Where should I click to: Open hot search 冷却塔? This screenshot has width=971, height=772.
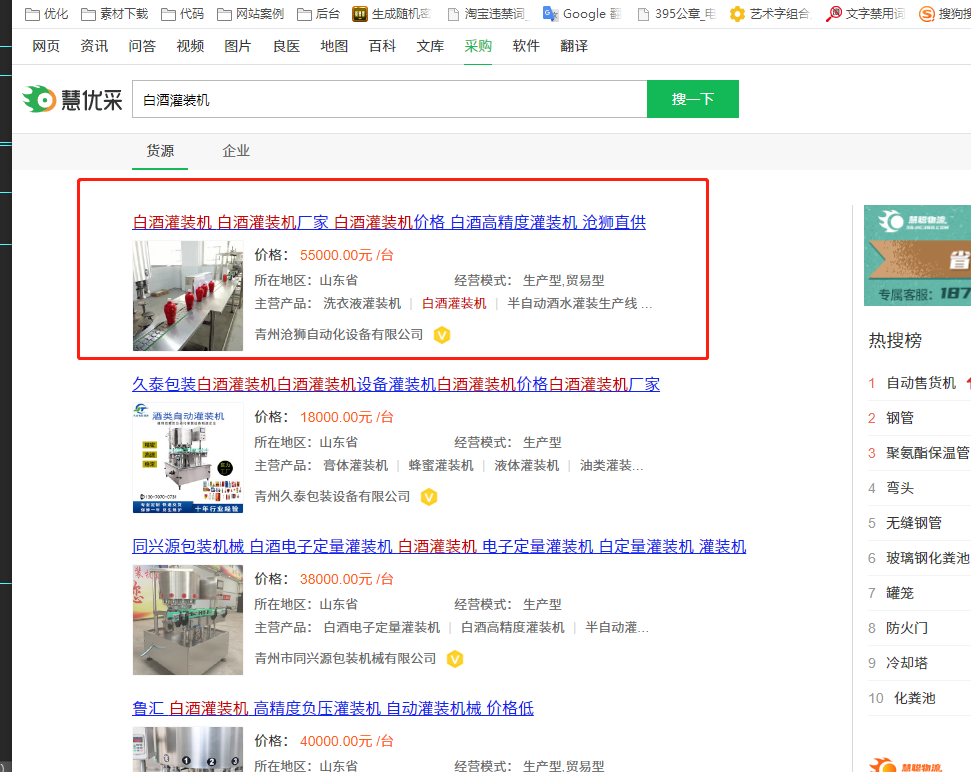pos(907,664)
